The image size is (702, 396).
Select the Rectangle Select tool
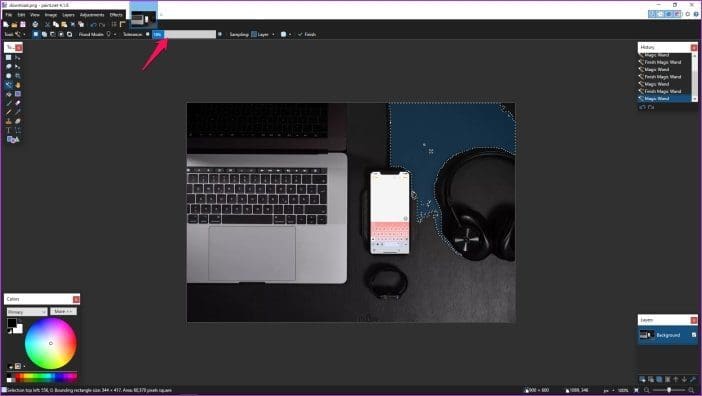(9, 57)
